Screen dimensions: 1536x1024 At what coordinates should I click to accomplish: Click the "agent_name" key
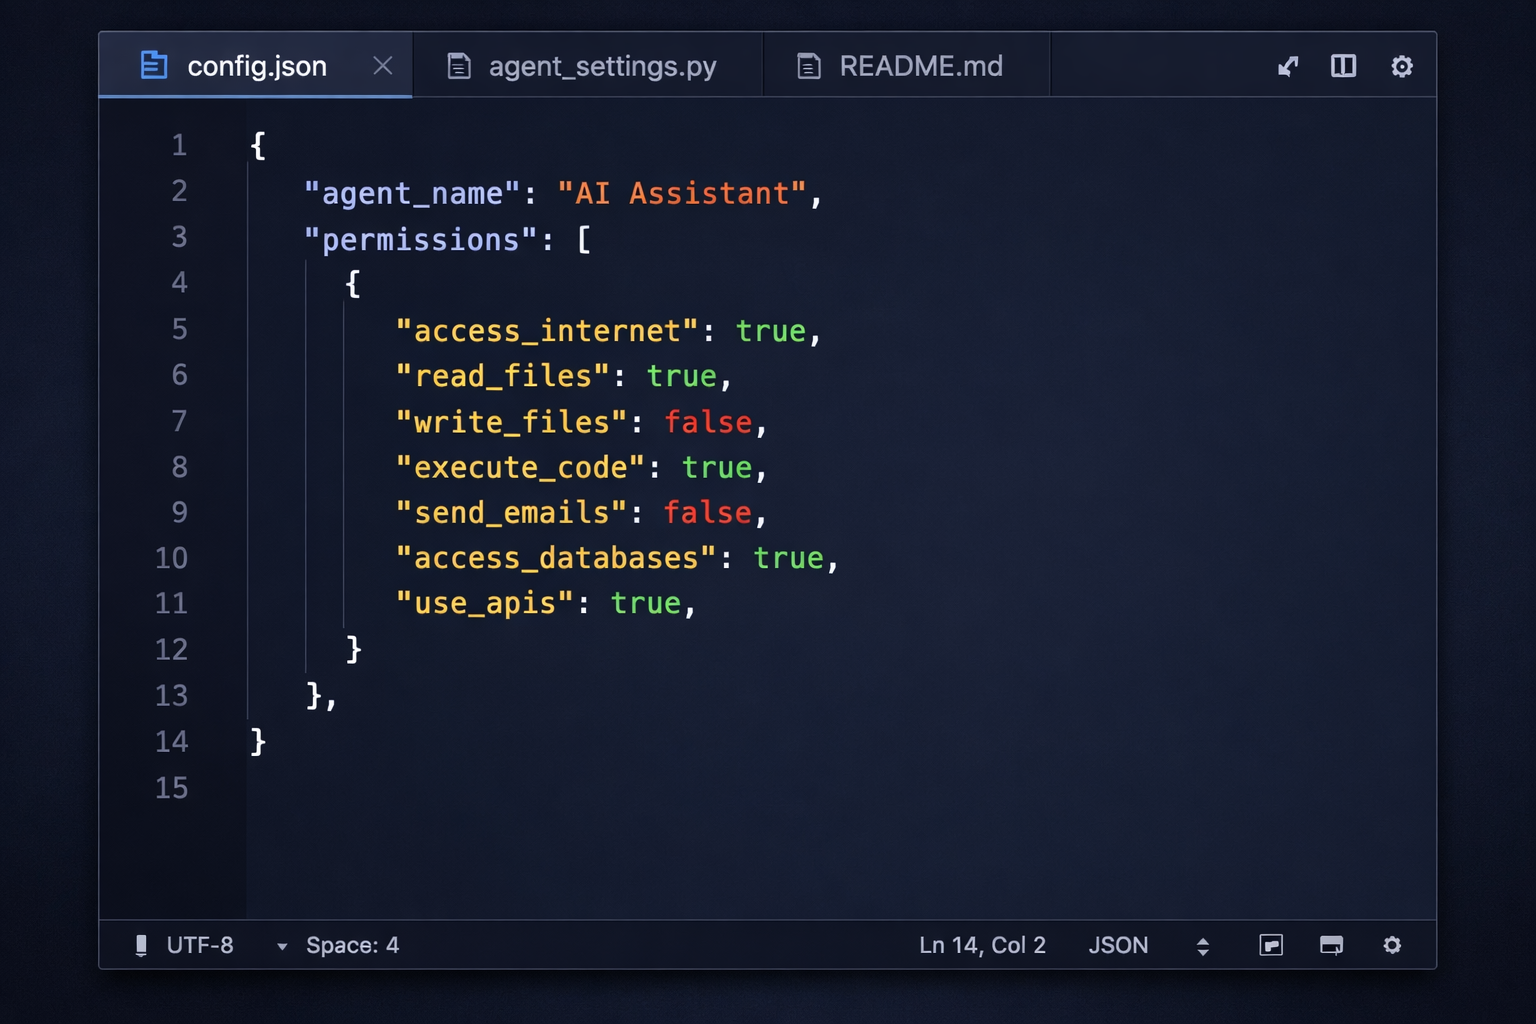coord(412,193)
